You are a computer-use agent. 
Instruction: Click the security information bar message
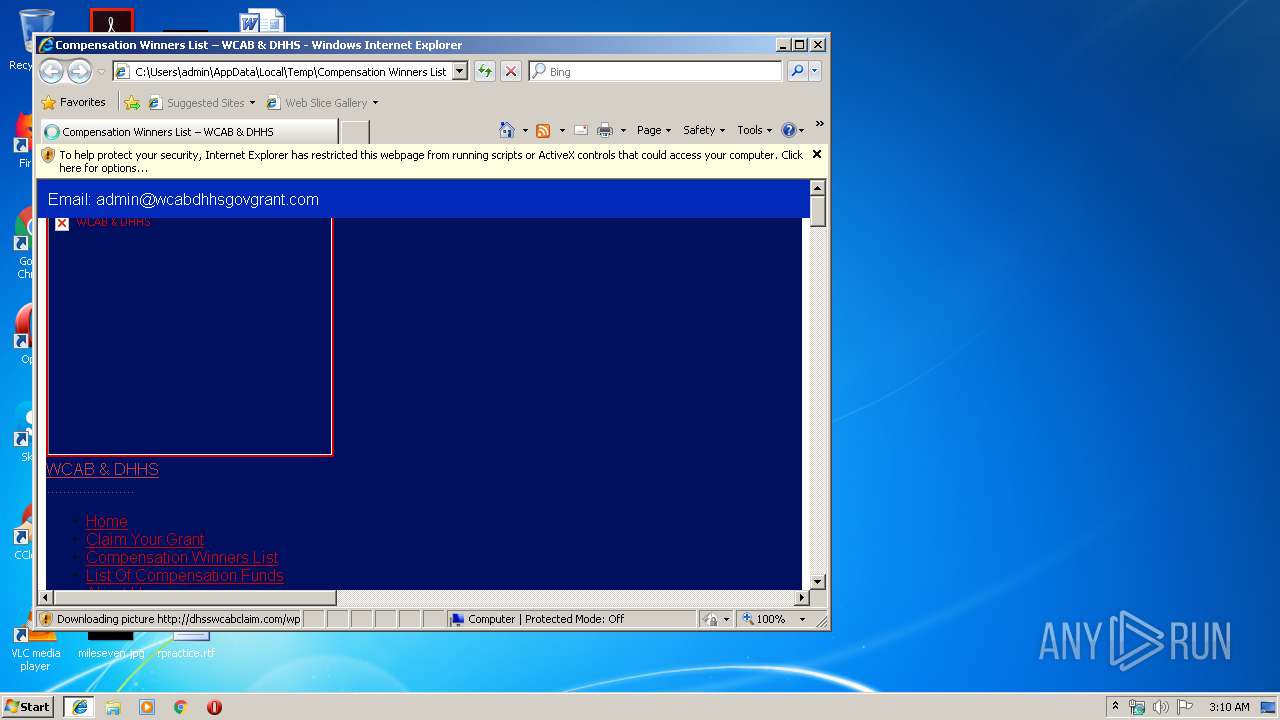coord(431,161)
